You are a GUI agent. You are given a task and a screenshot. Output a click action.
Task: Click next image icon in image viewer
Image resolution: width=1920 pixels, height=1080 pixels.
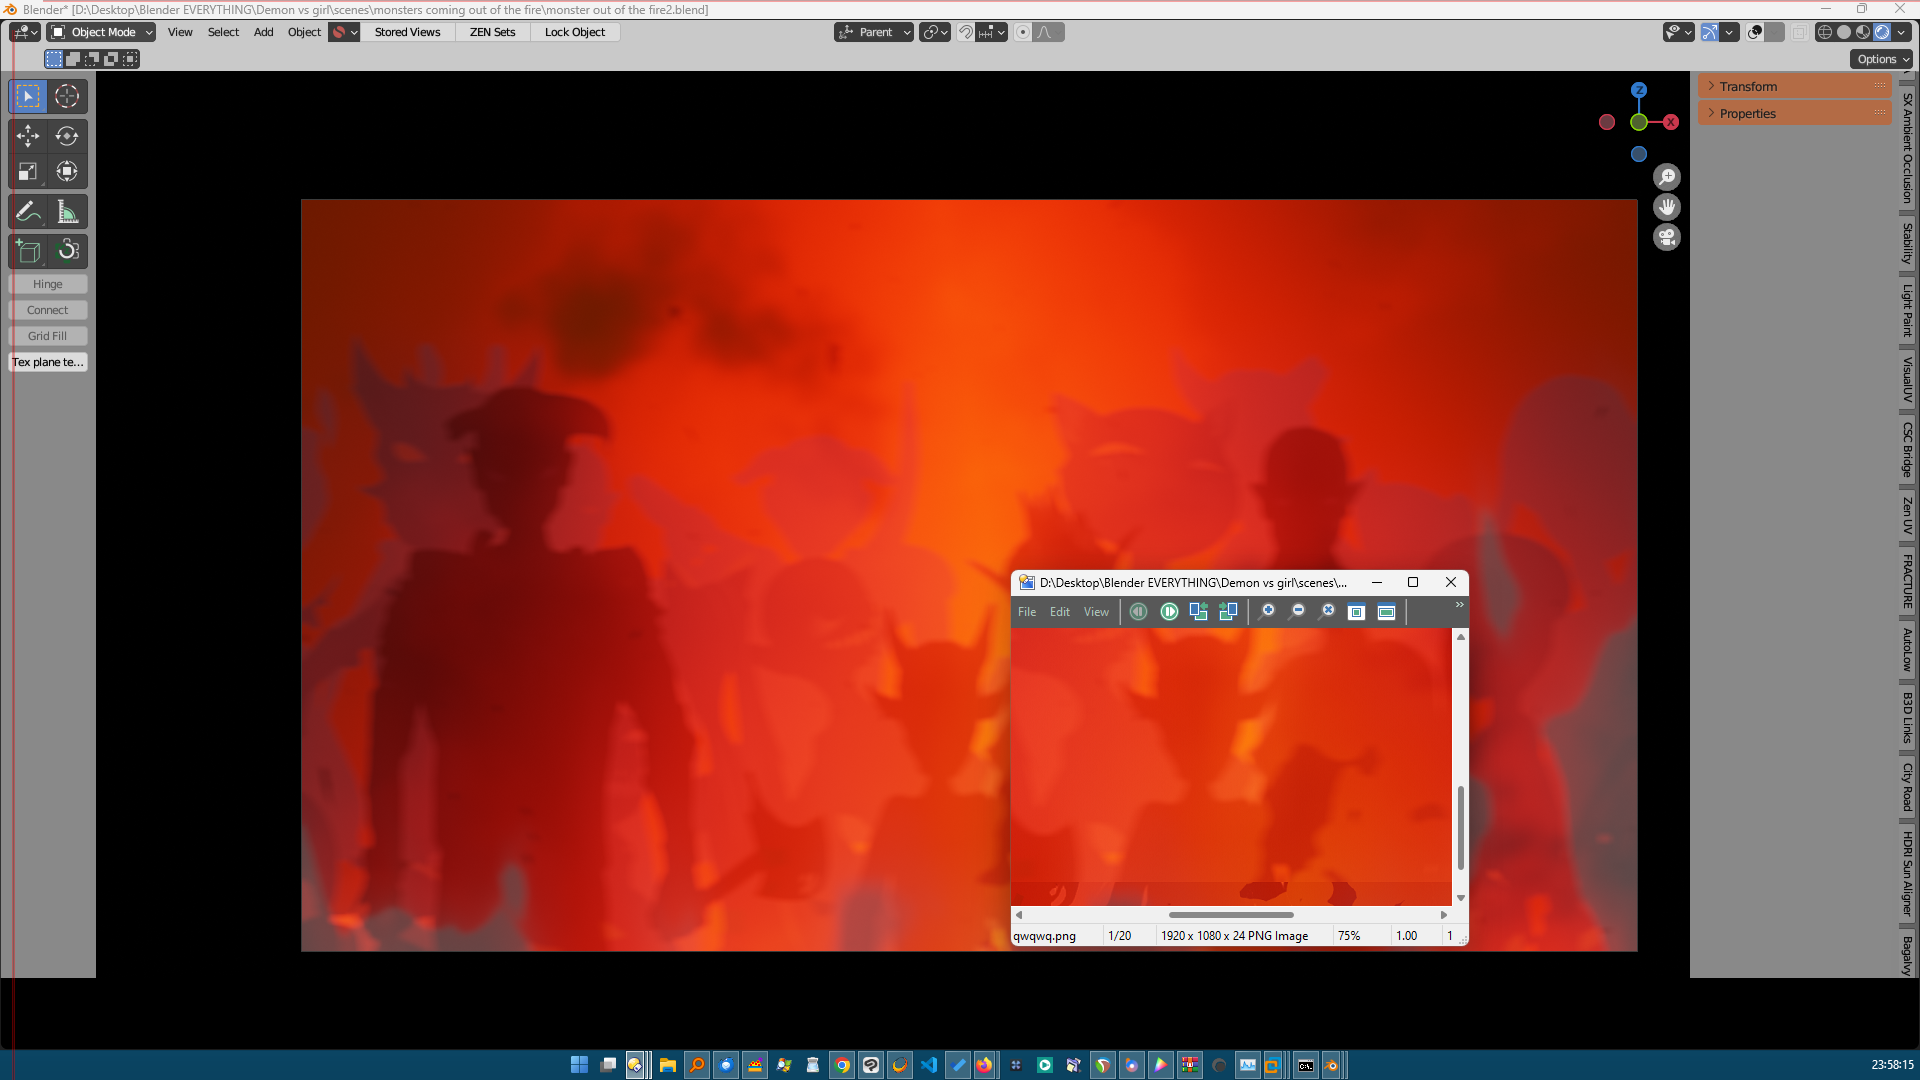tap(1169, 611)
